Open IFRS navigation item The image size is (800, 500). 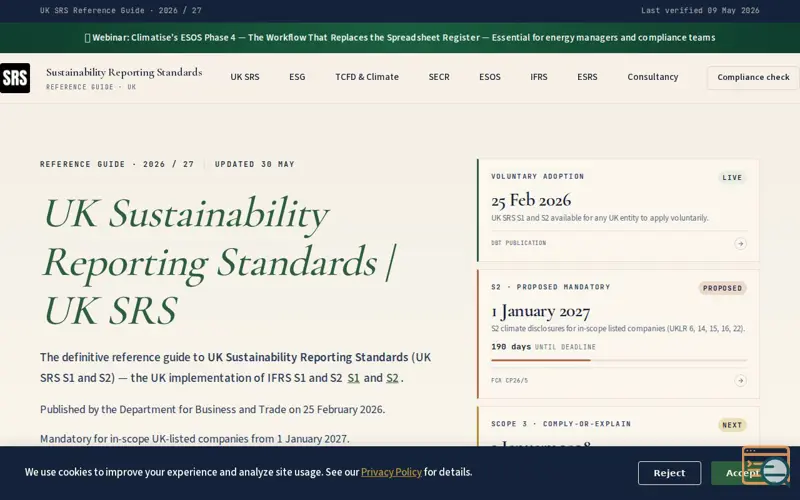(539, 77)
